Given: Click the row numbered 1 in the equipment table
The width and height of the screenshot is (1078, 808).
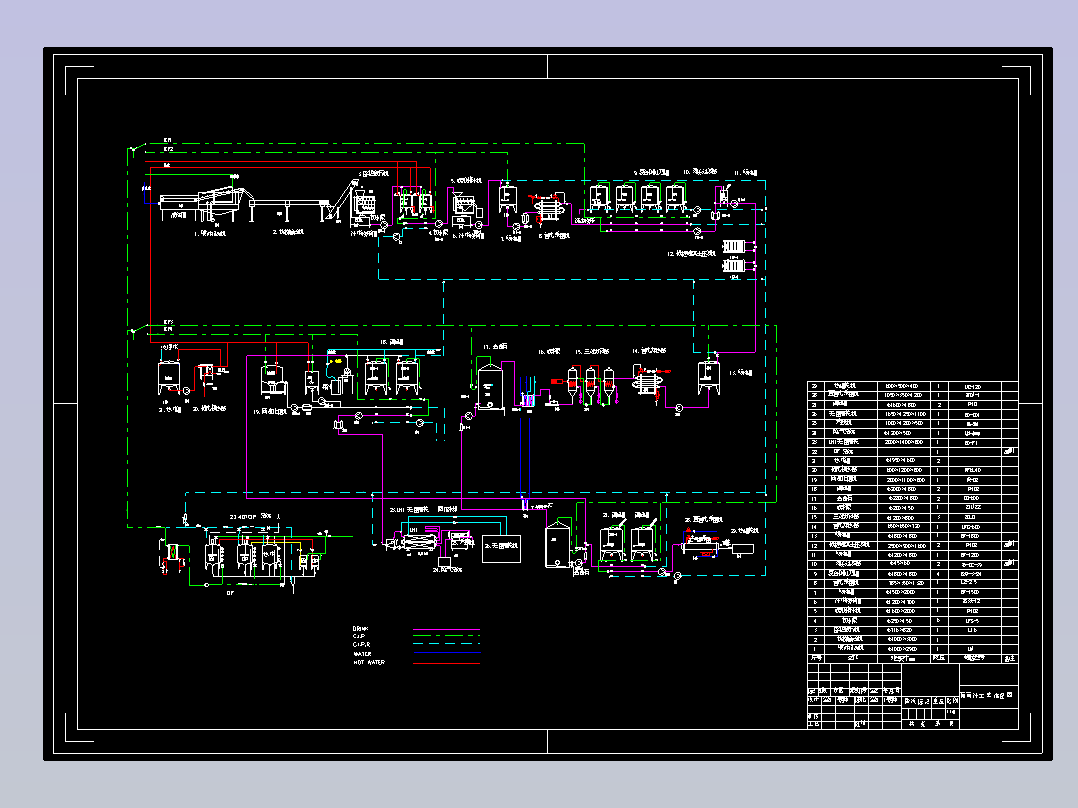Looking at the screenshot, I should pos(912,648).
